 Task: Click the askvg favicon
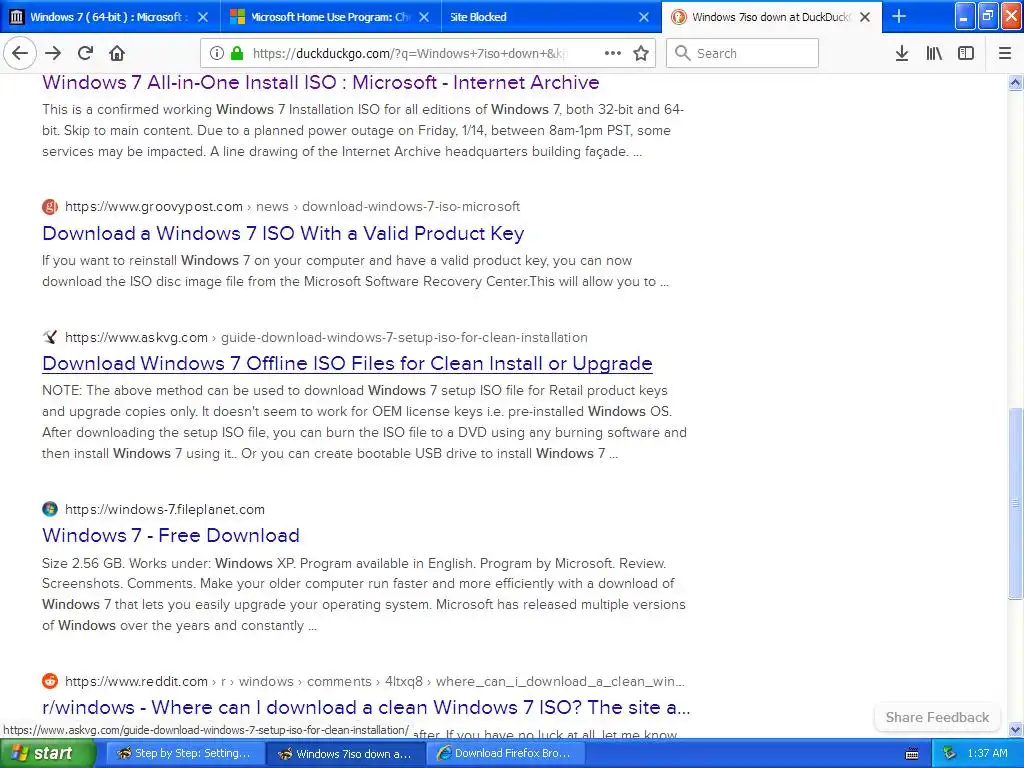click(50, 338)
